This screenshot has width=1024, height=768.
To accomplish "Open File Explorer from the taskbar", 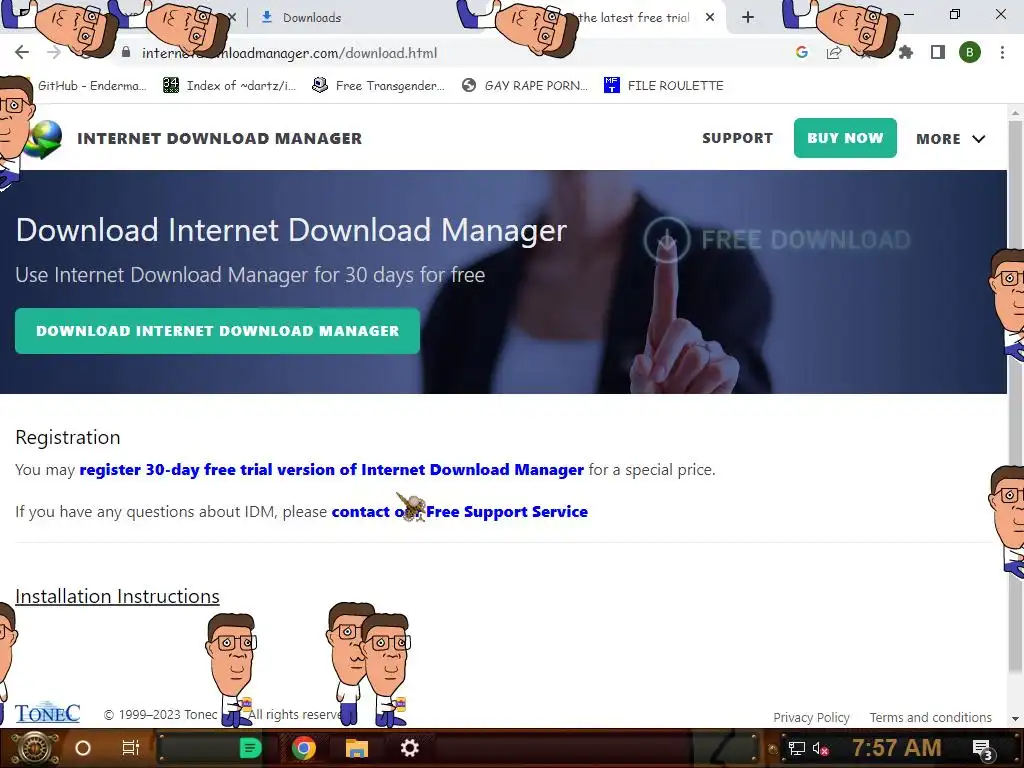I will pos(357,748).
